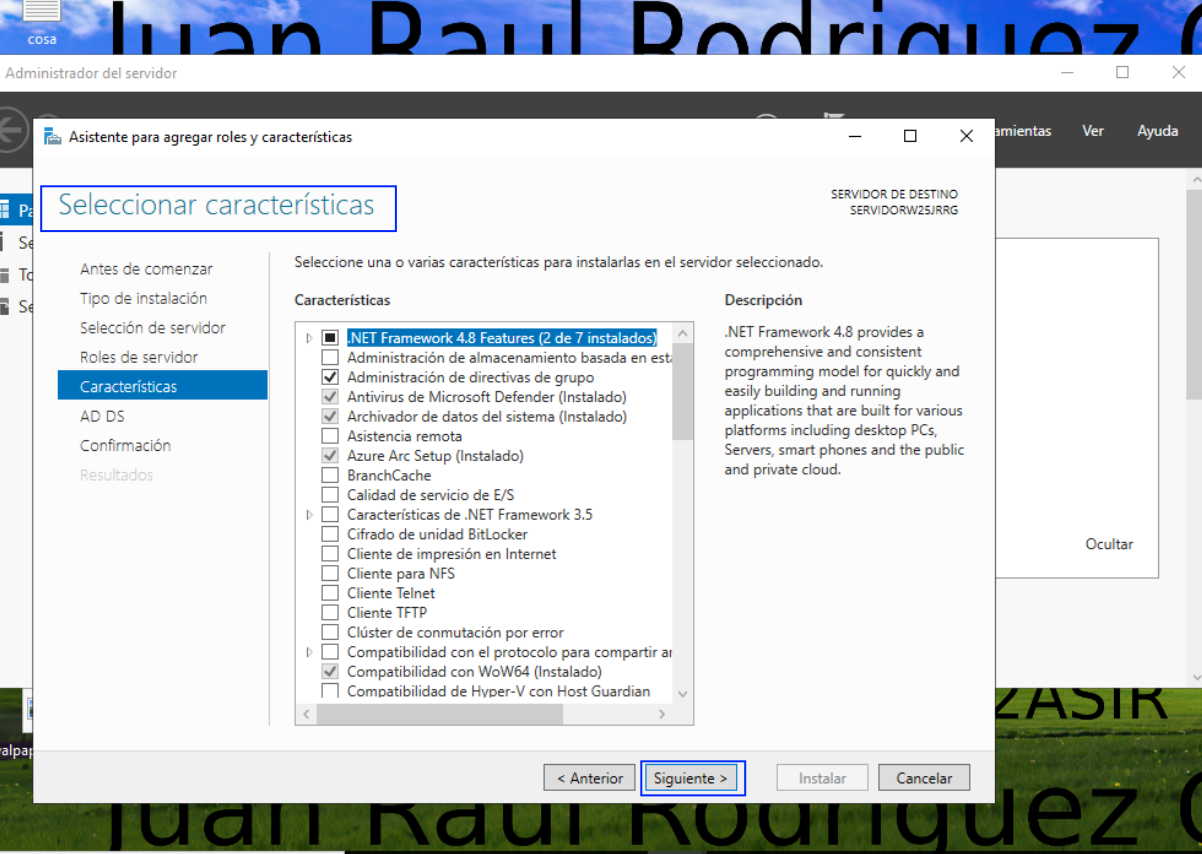Open the cosa desktop icon

tap(41, 22)
